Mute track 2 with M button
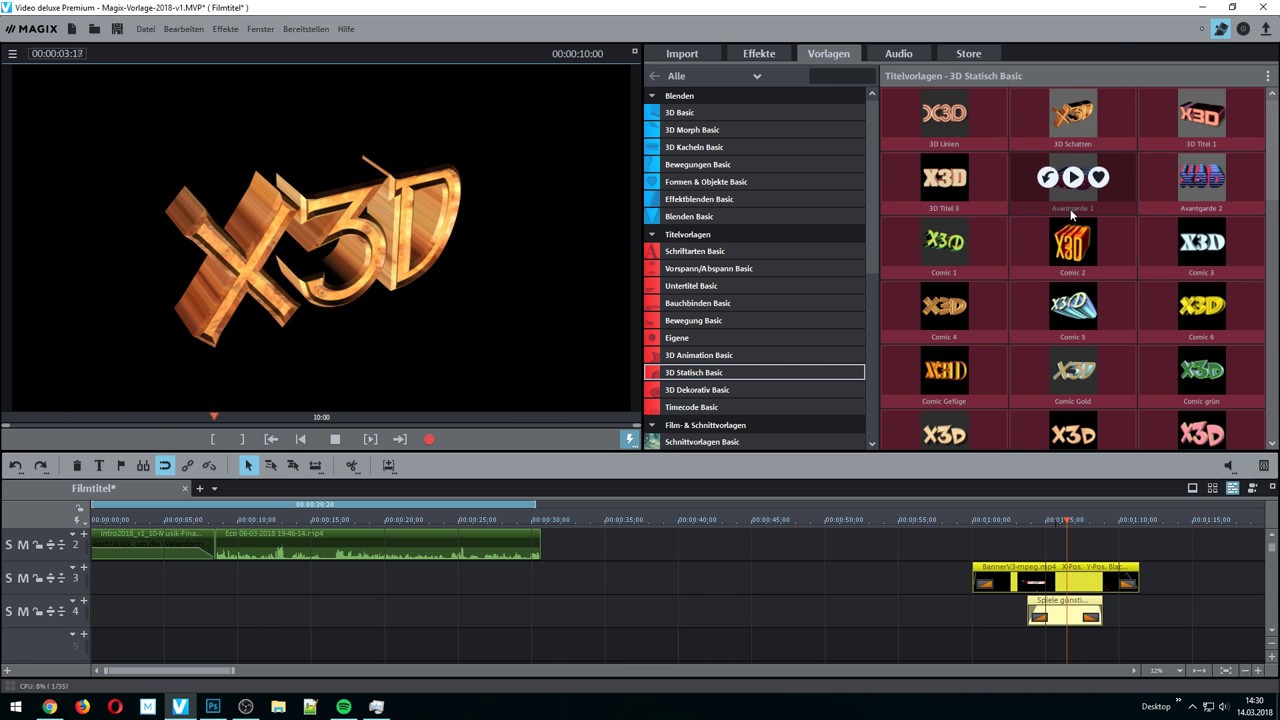This screenshot has height=720, width=1280. (23, 545)
